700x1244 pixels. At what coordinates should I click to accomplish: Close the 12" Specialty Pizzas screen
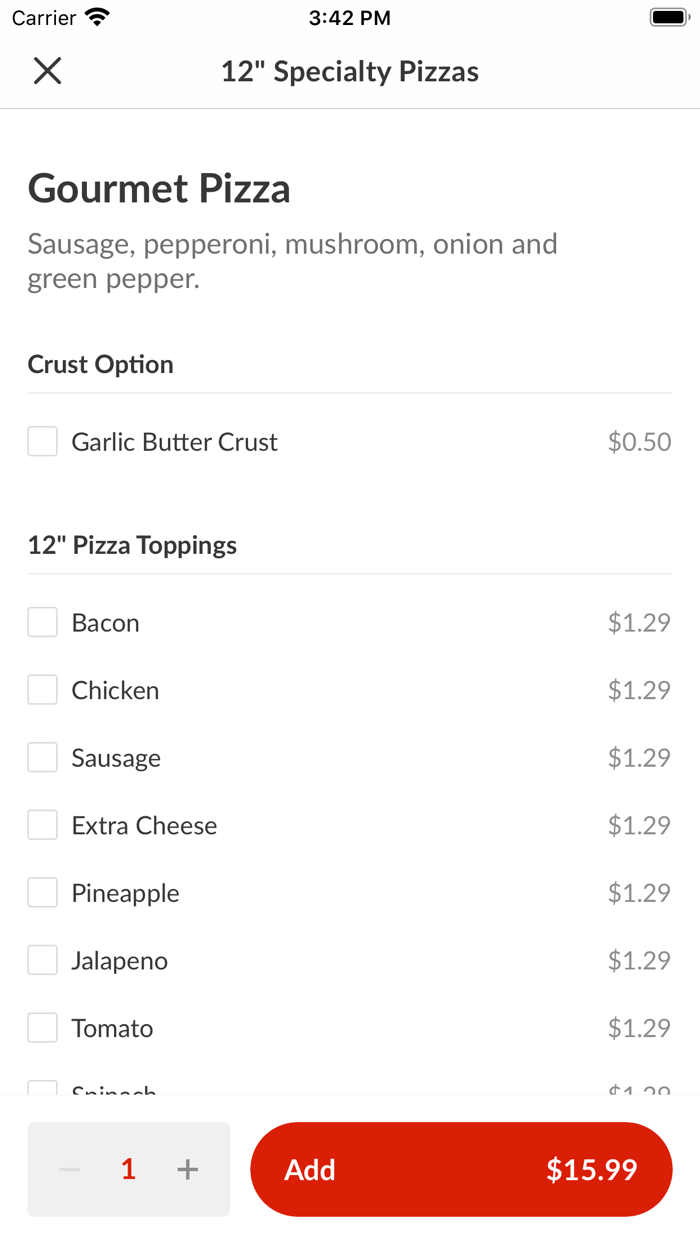tap(47, 70)
